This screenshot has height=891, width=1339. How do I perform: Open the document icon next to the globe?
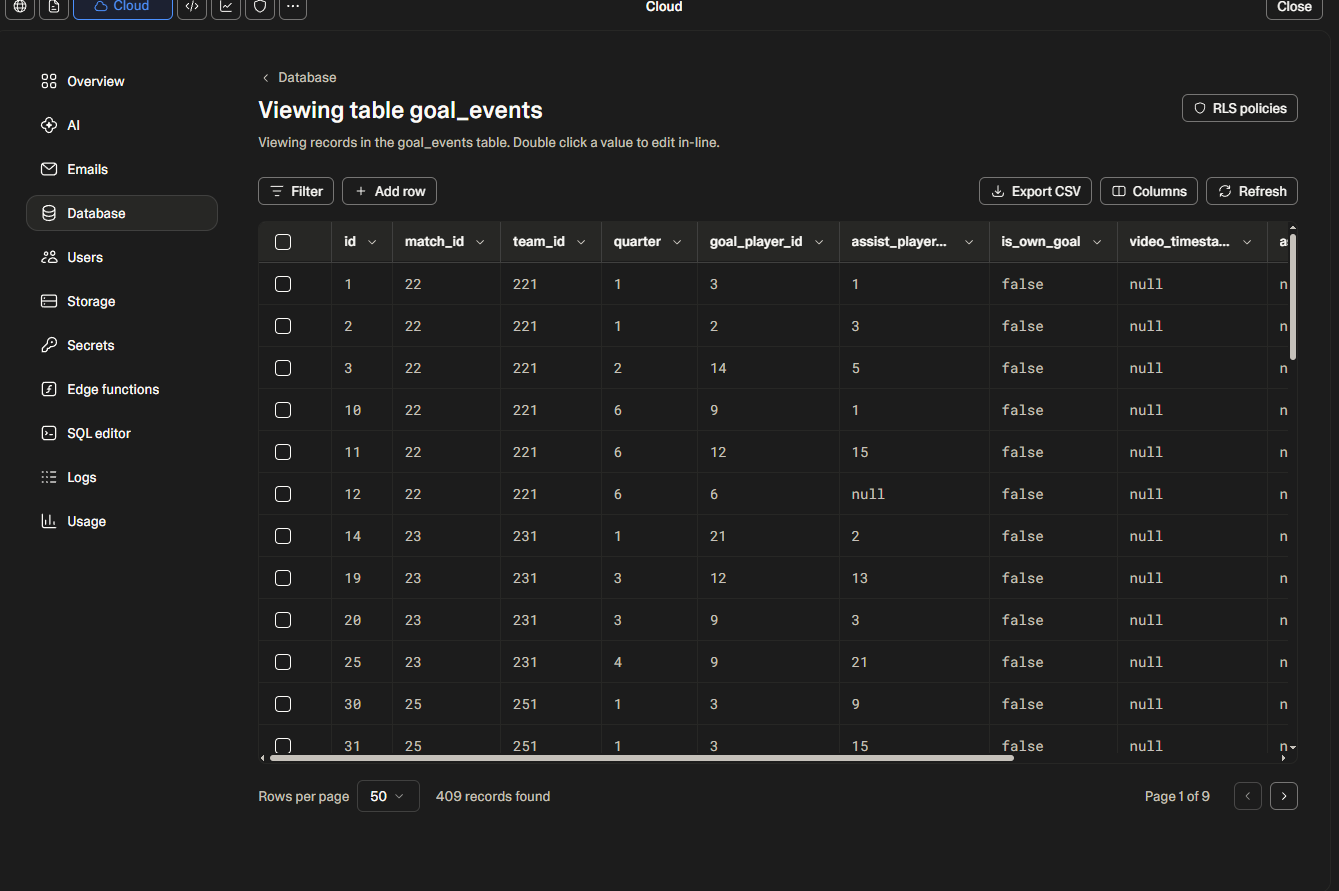point(53,8)
